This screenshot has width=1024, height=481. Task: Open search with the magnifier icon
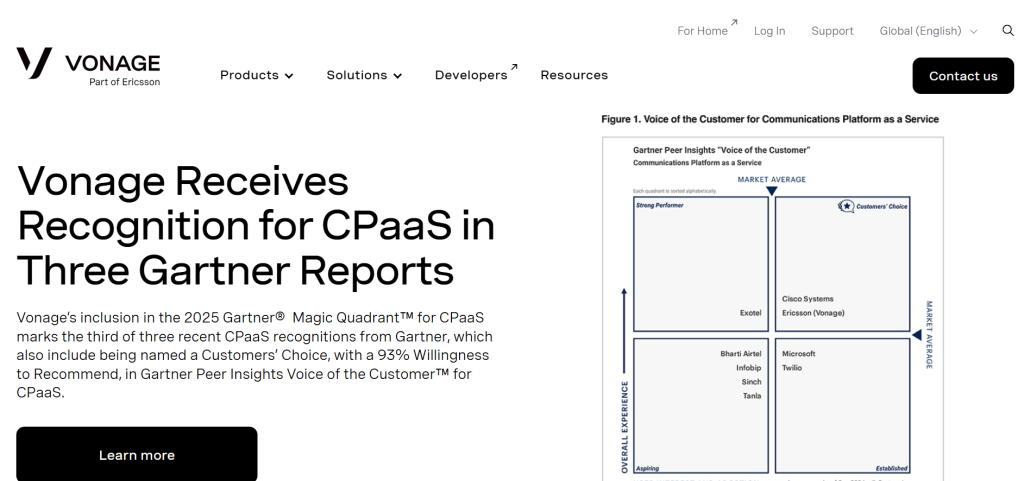click(1008, 31)
